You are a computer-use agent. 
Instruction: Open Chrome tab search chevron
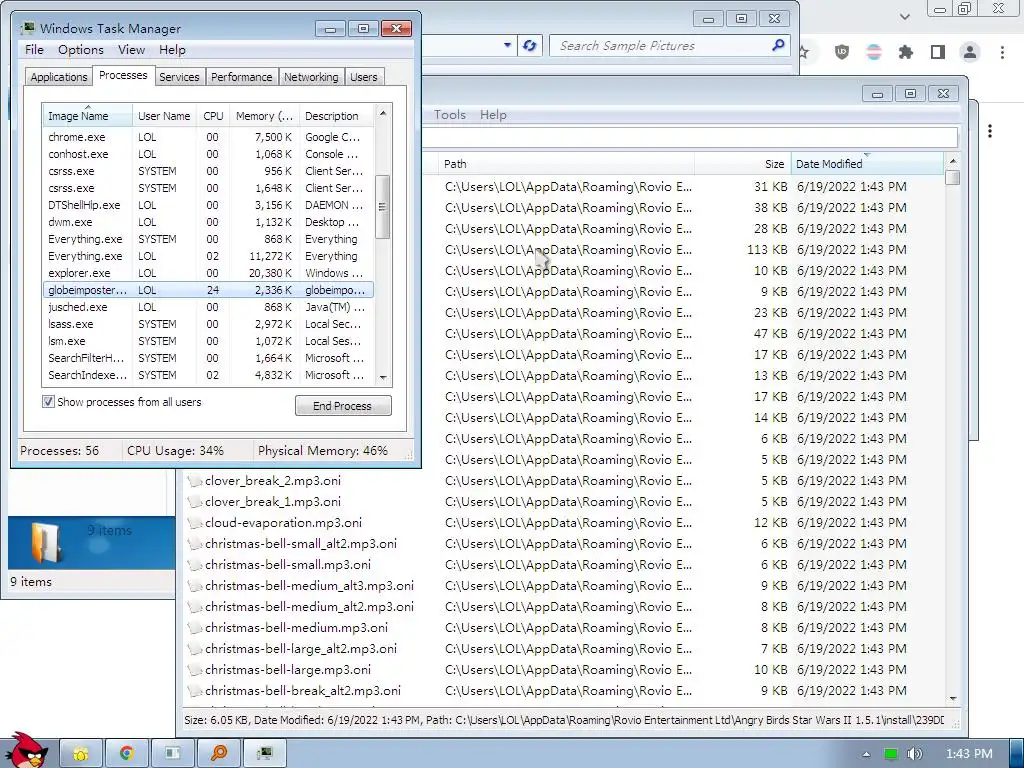(904, 16)
